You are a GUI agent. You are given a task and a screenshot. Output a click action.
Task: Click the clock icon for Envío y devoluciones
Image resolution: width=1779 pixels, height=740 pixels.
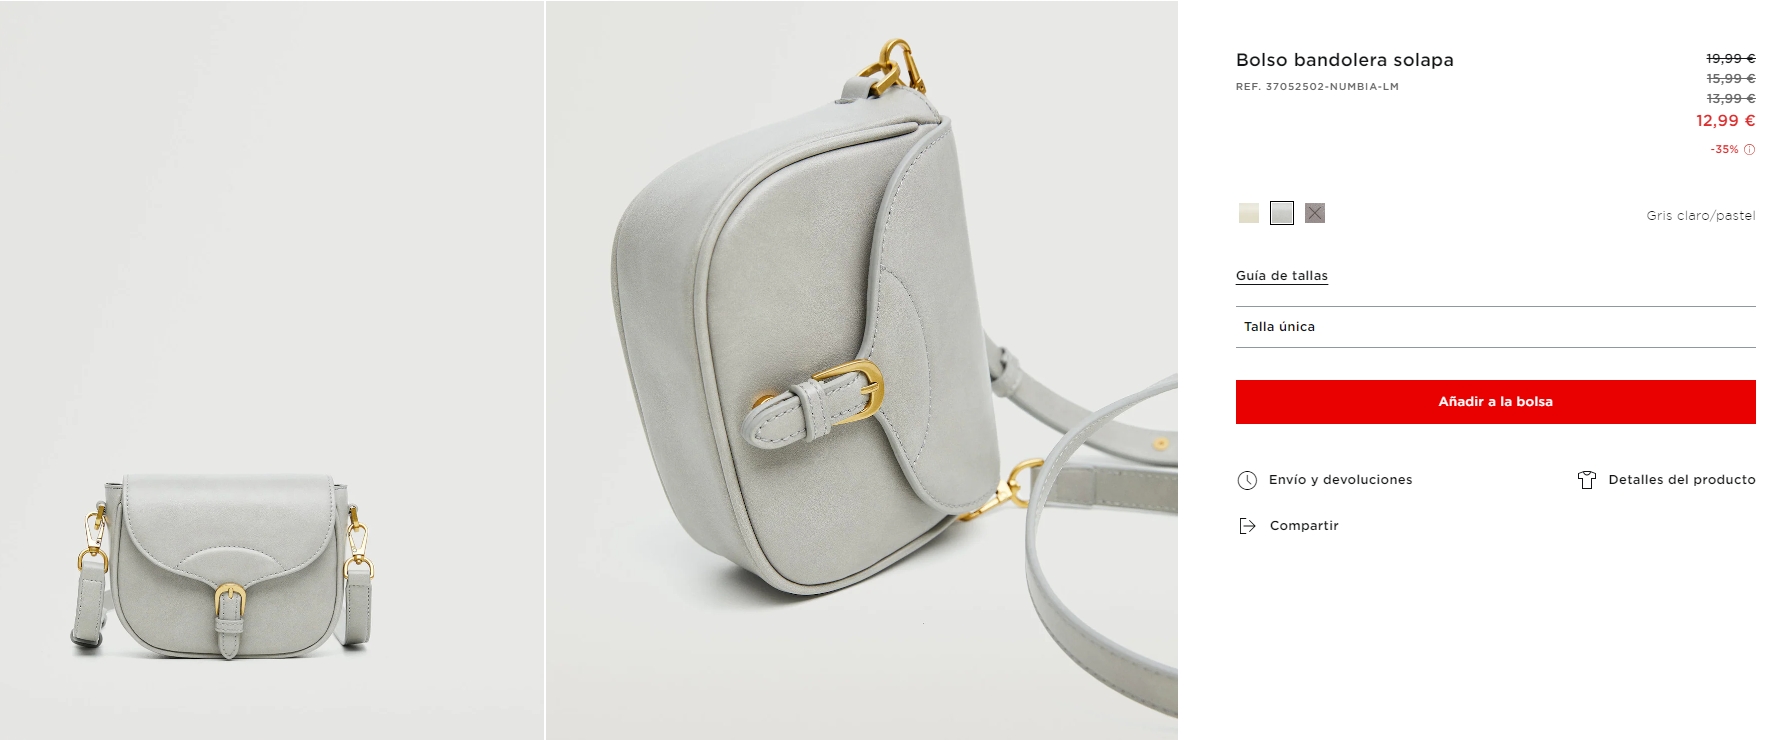pos(1247,480)
